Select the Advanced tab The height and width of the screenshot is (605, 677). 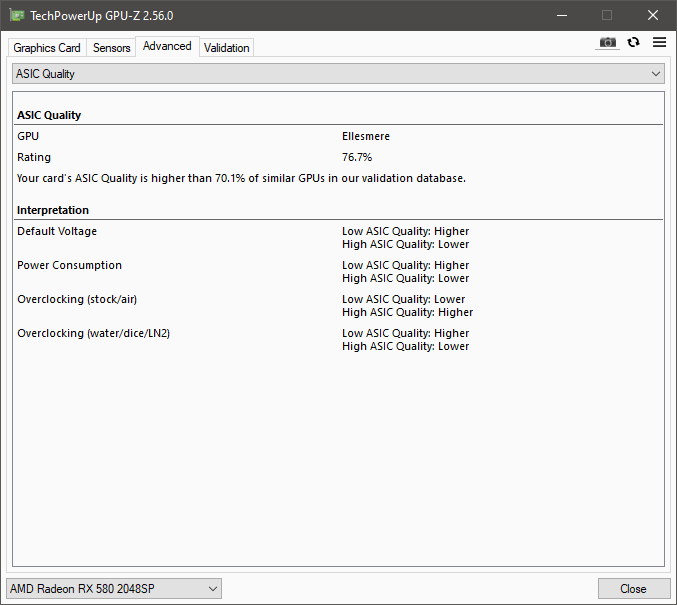[167, 46]
